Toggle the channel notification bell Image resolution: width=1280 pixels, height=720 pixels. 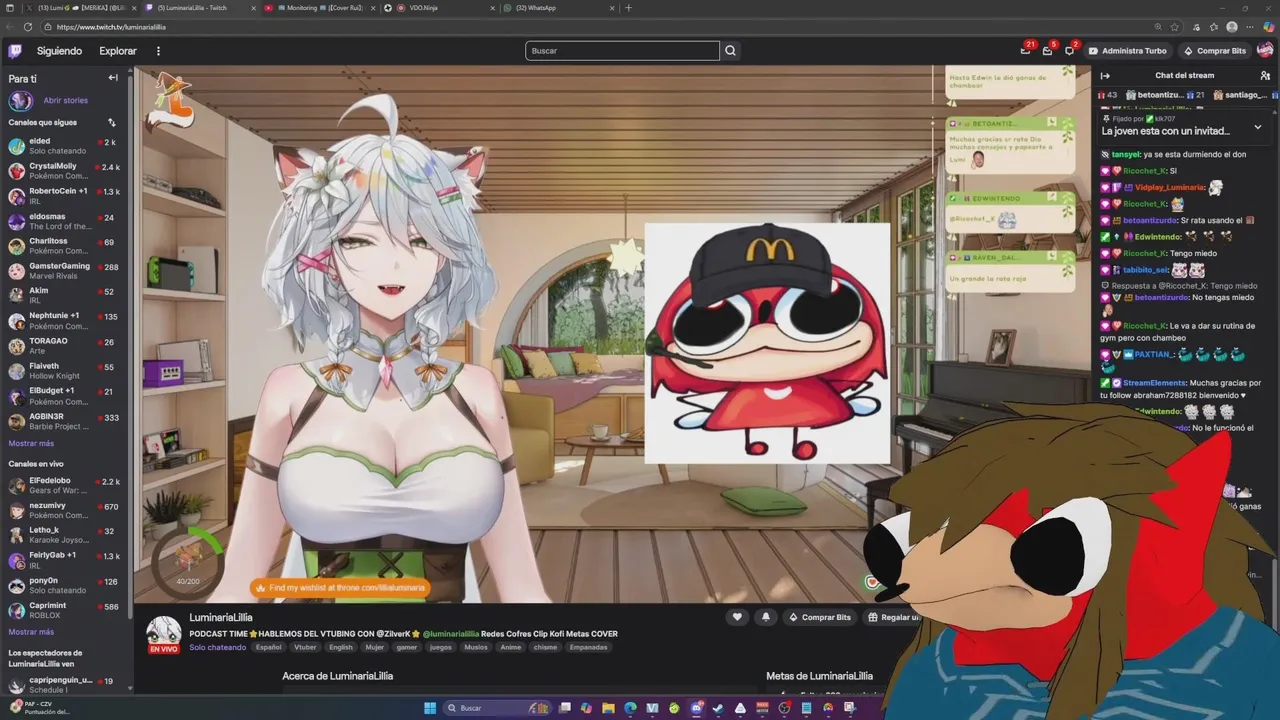click(x=765, y=617)
